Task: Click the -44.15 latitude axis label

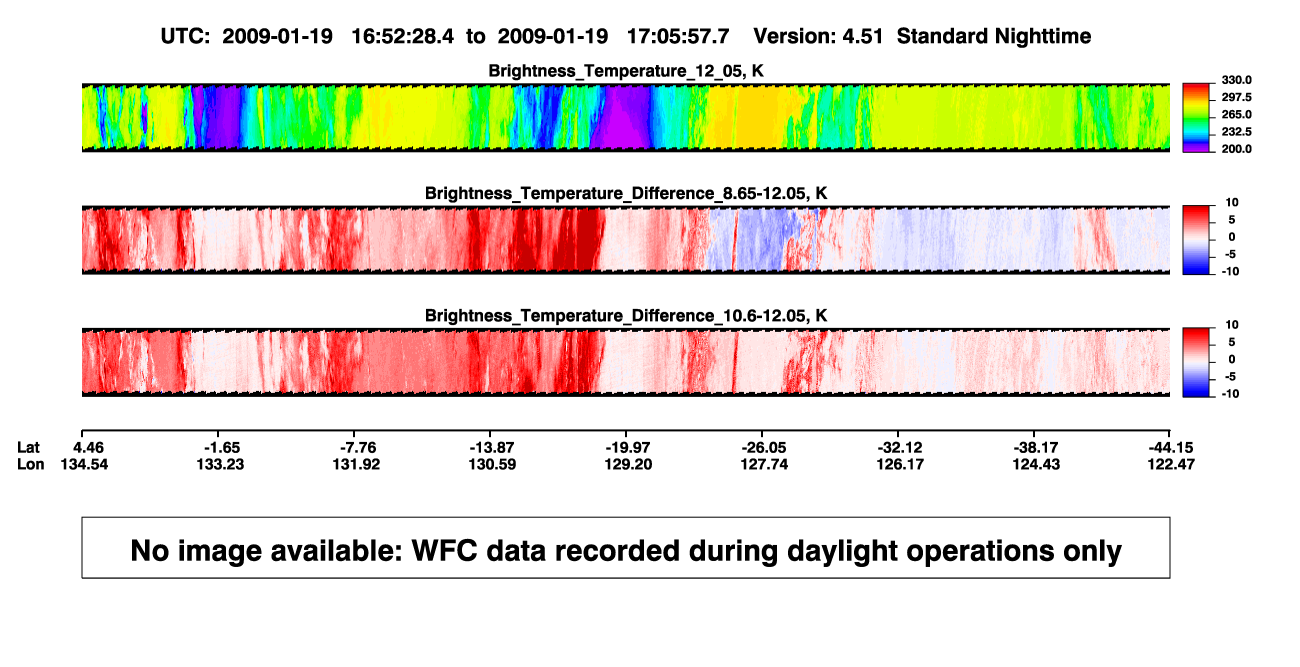Action: (x=1170, y=446)
